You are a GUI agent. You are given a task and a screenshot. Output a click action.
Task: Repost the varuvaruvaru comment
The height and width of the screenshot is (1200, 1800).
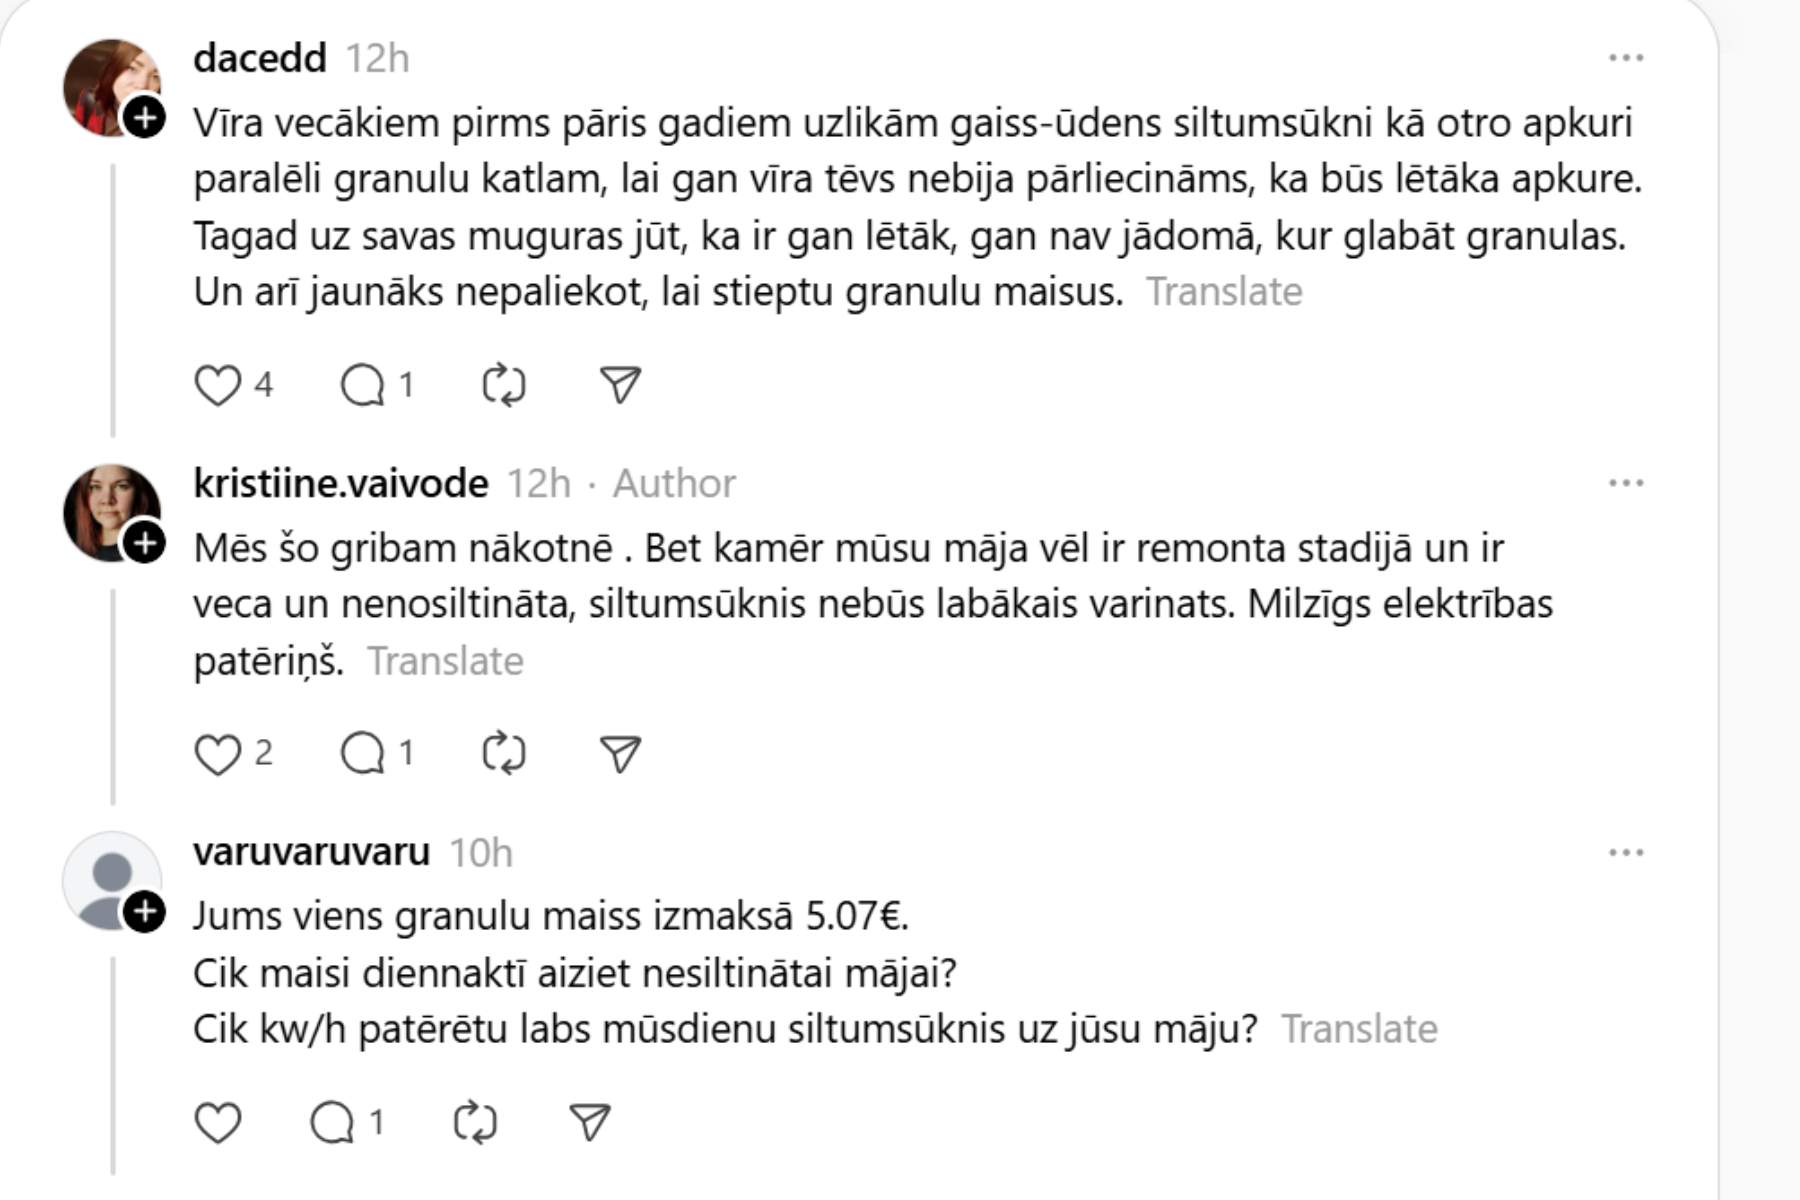pos(475,1122)
